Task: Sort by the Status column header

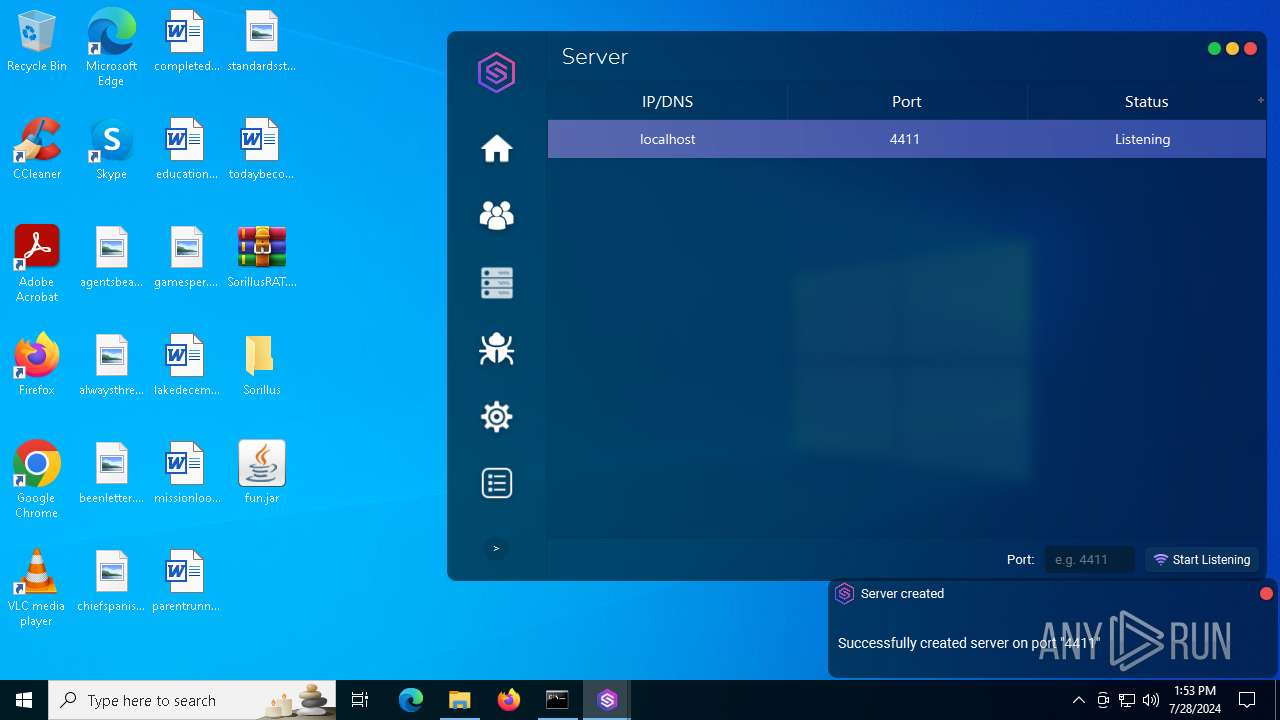Action: click(x=1146, y=102)
